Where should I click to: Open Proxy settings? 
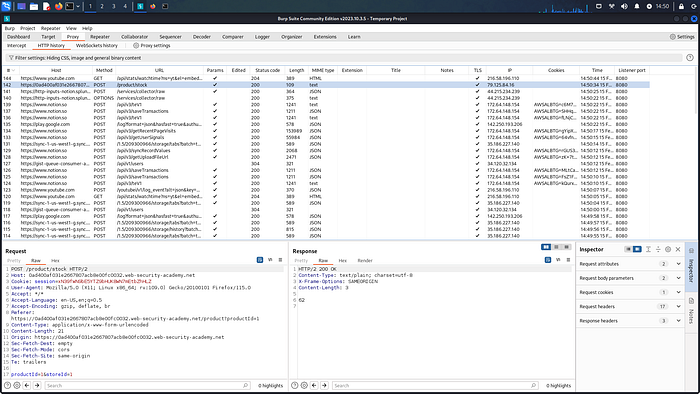[x=152, y=46]
